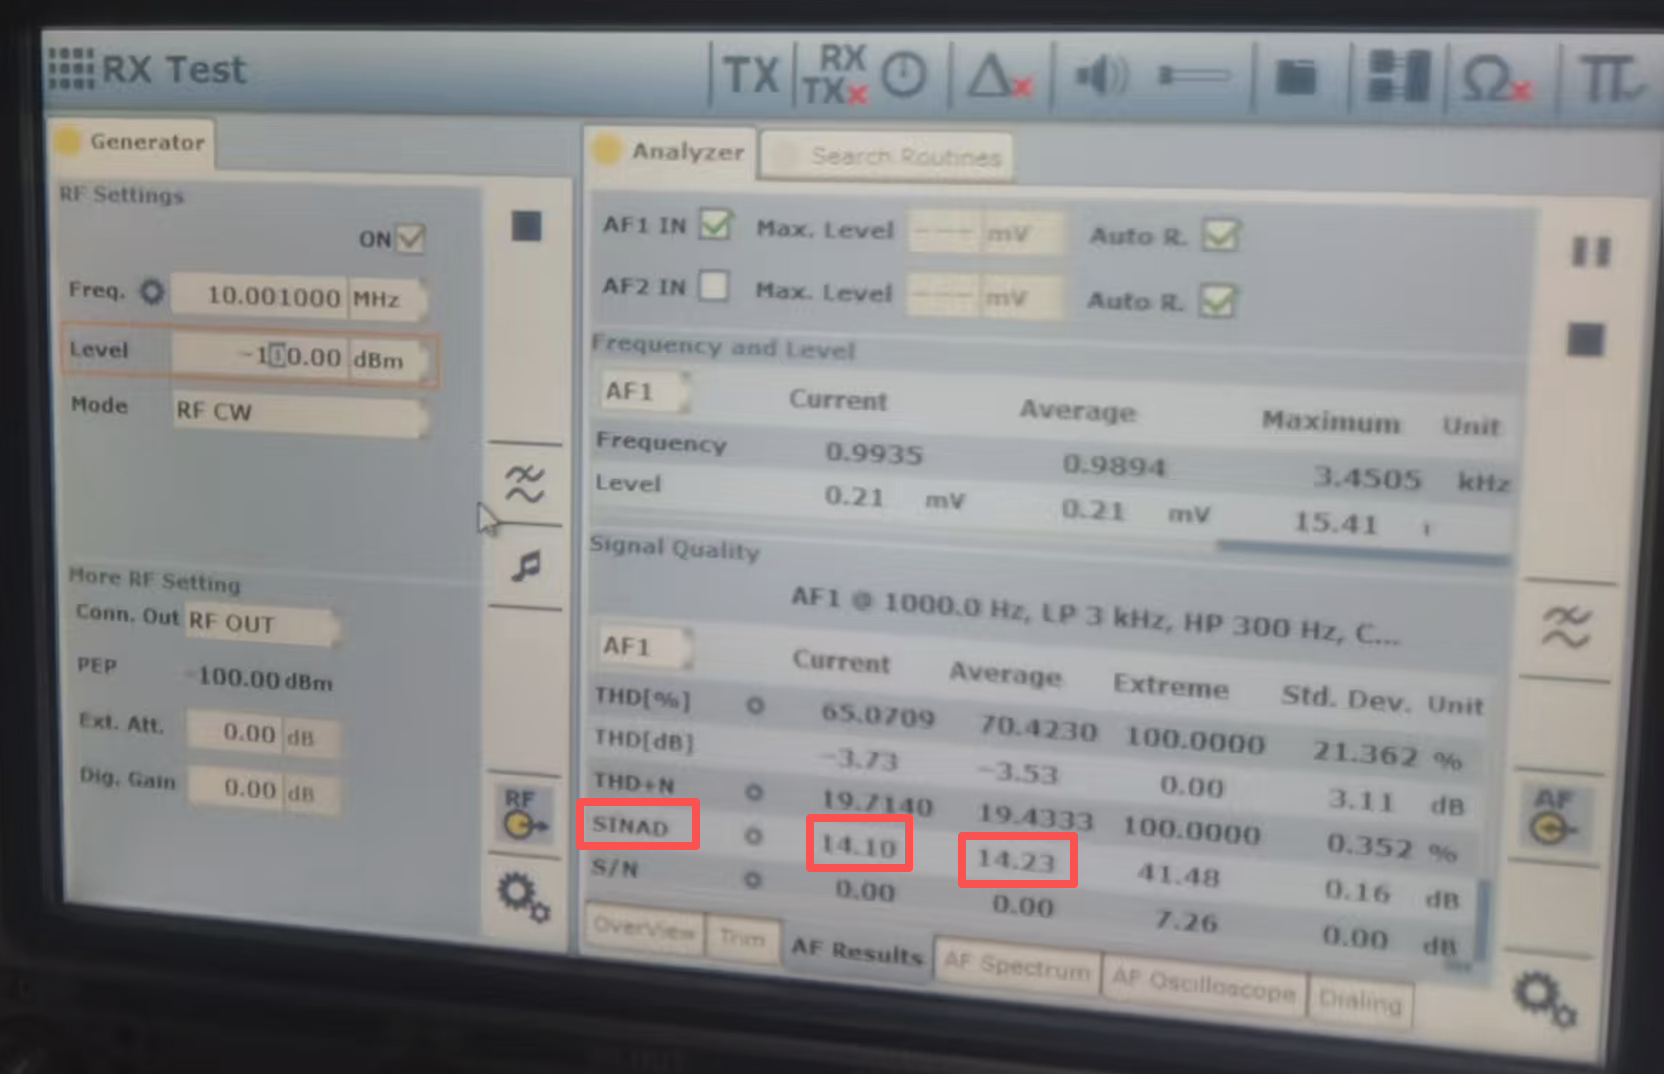Click the AF2 IN Max. Level field
This screenshot has height=1074, width=1664.
pyautogui.click(x=945, y=296)
